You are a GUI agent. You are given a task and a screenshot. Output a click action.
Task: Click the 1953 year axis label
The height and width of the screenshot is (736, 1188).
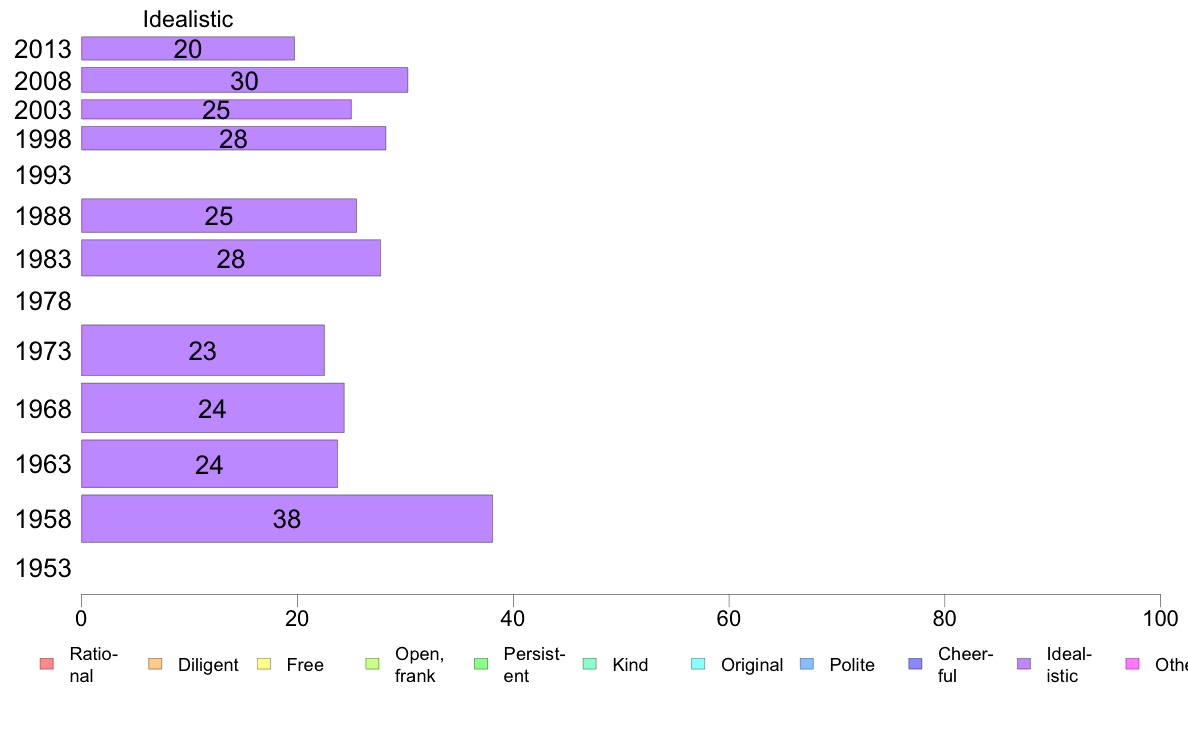pyautogui.click(x=42, y=568)
